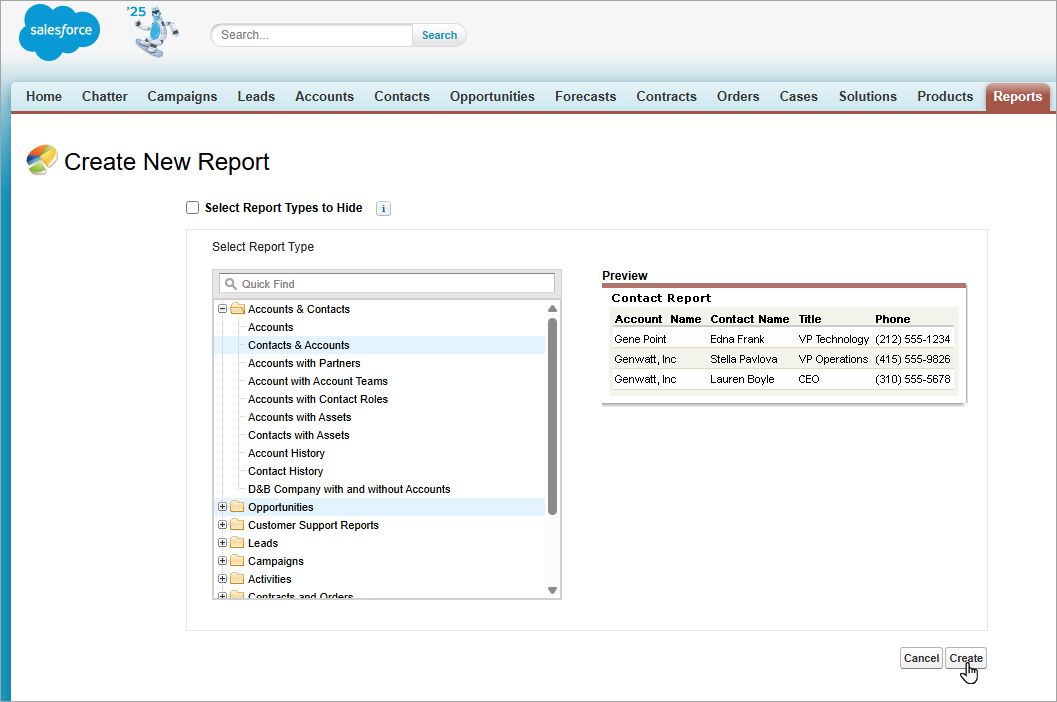Open the Contracts tab
The image size is (1057, 702).
pos(666,96)
